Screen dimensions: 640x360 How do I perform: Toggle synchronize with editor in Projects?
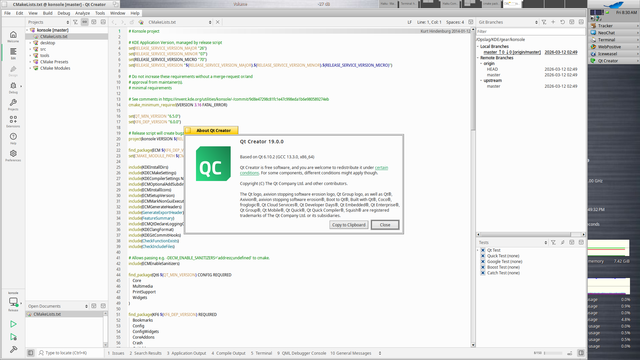(84, 22)
